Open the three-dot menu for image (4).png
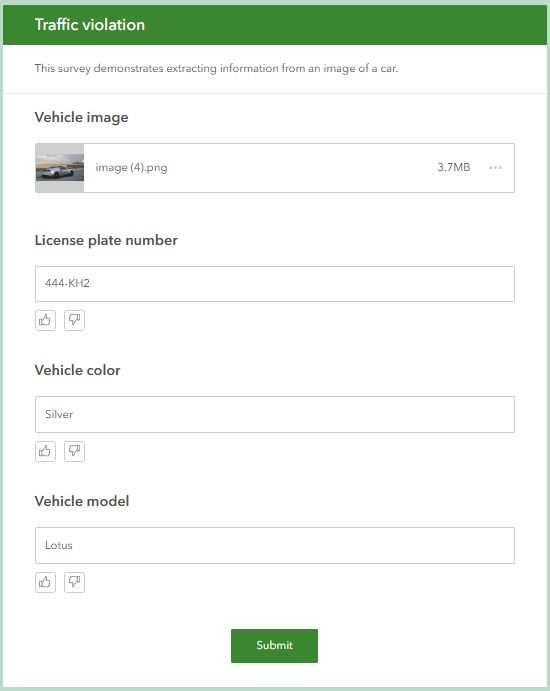This screenshot has height=691, width=550. tap(495, 167)
